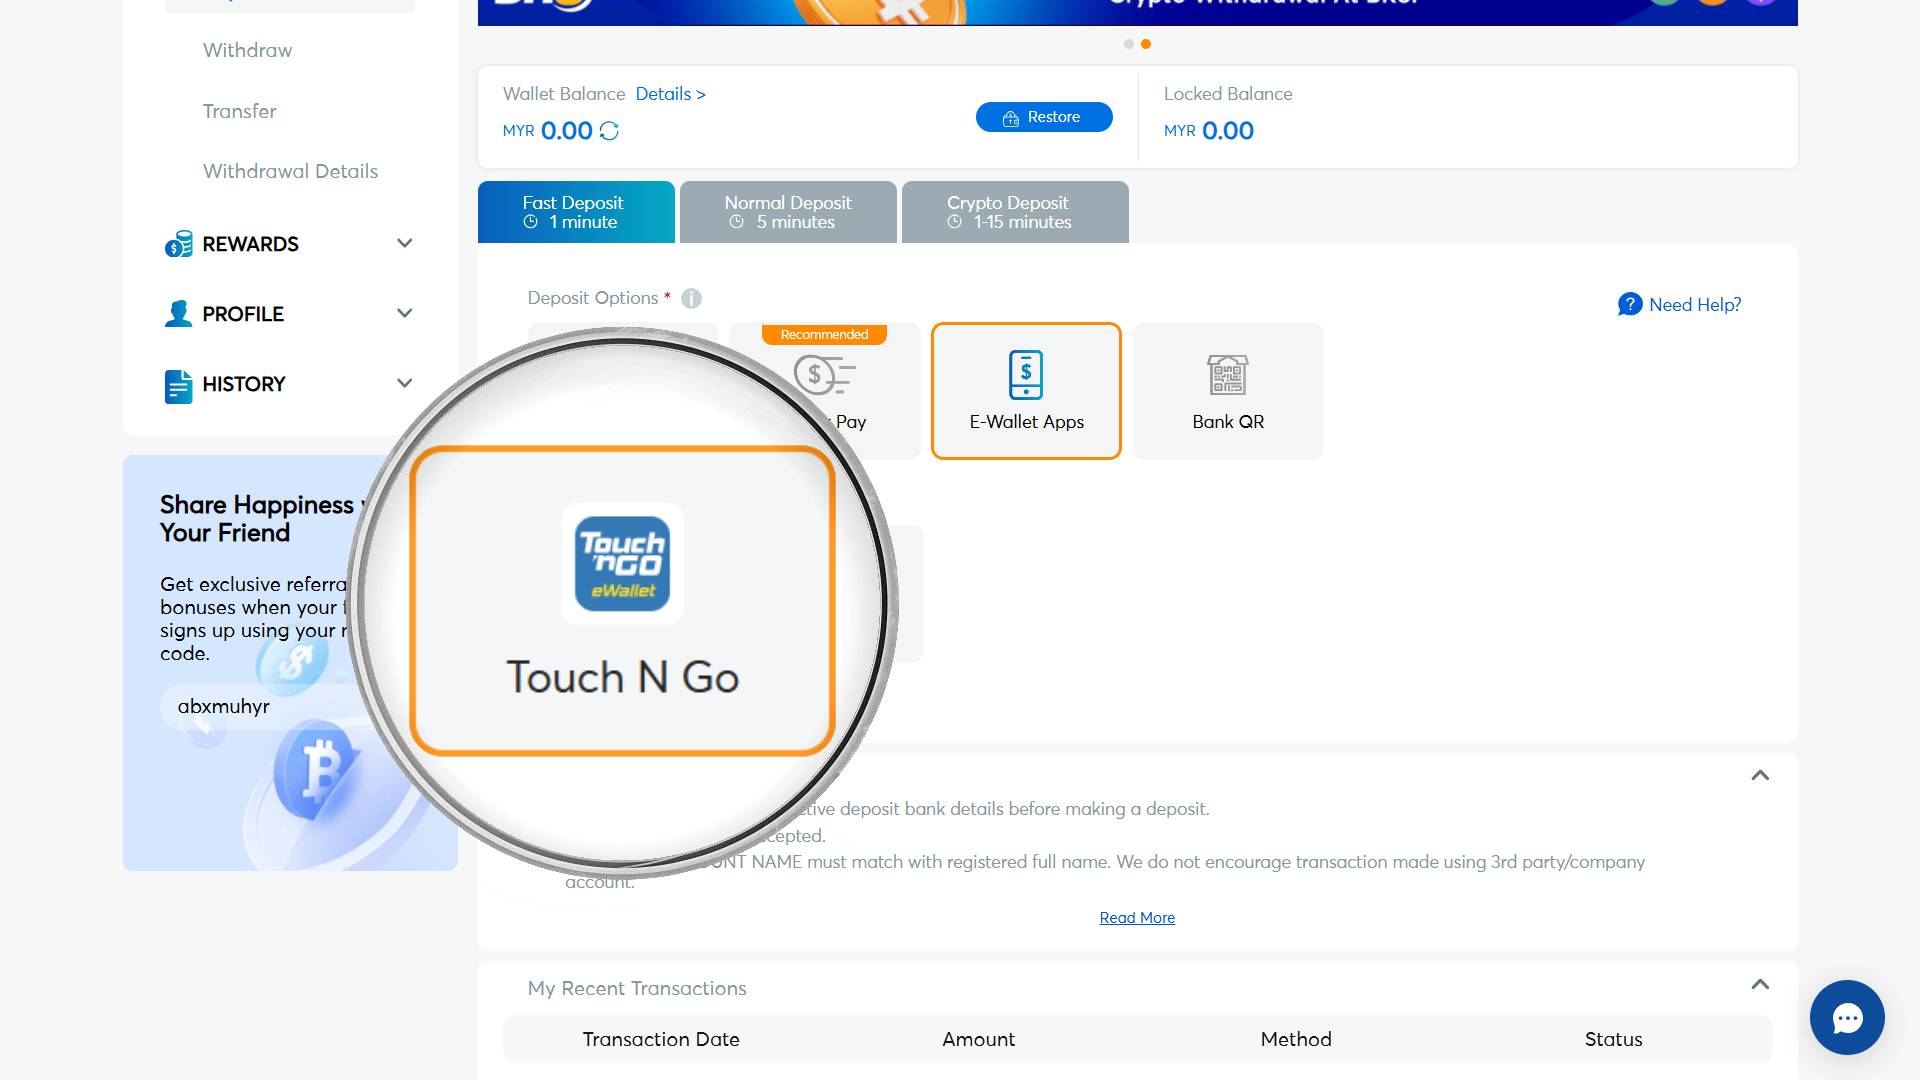Image resolution: width=1920 pixels, height=1080 pixels.
Task: Click the Restore button
Action: 1044,117
